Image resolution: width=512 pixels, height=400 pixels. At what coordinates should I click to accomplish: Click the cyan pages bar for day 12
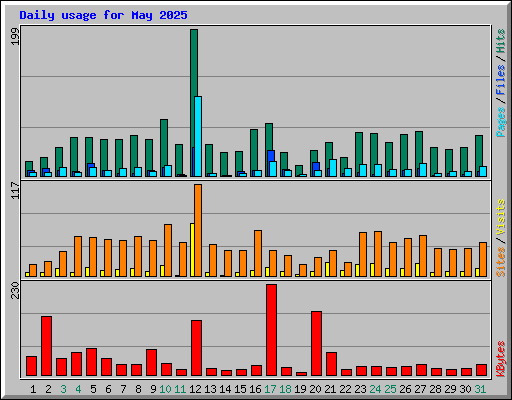point(198,136)
